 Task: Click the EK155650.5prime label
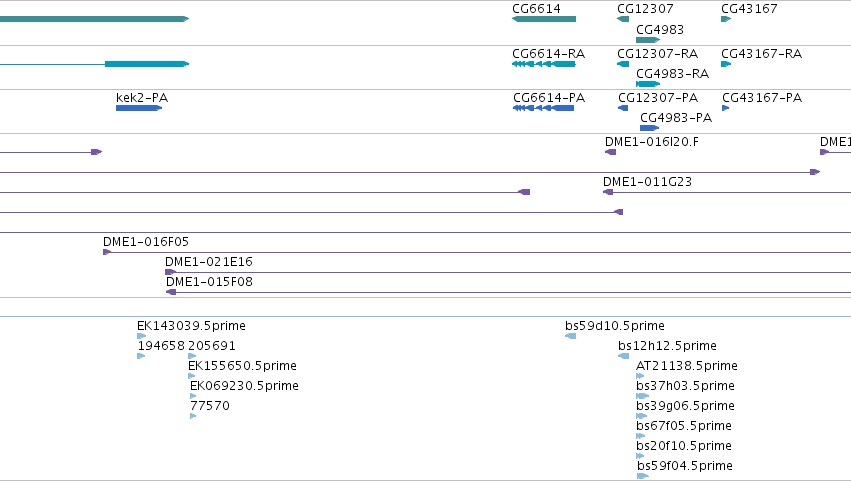243,366
